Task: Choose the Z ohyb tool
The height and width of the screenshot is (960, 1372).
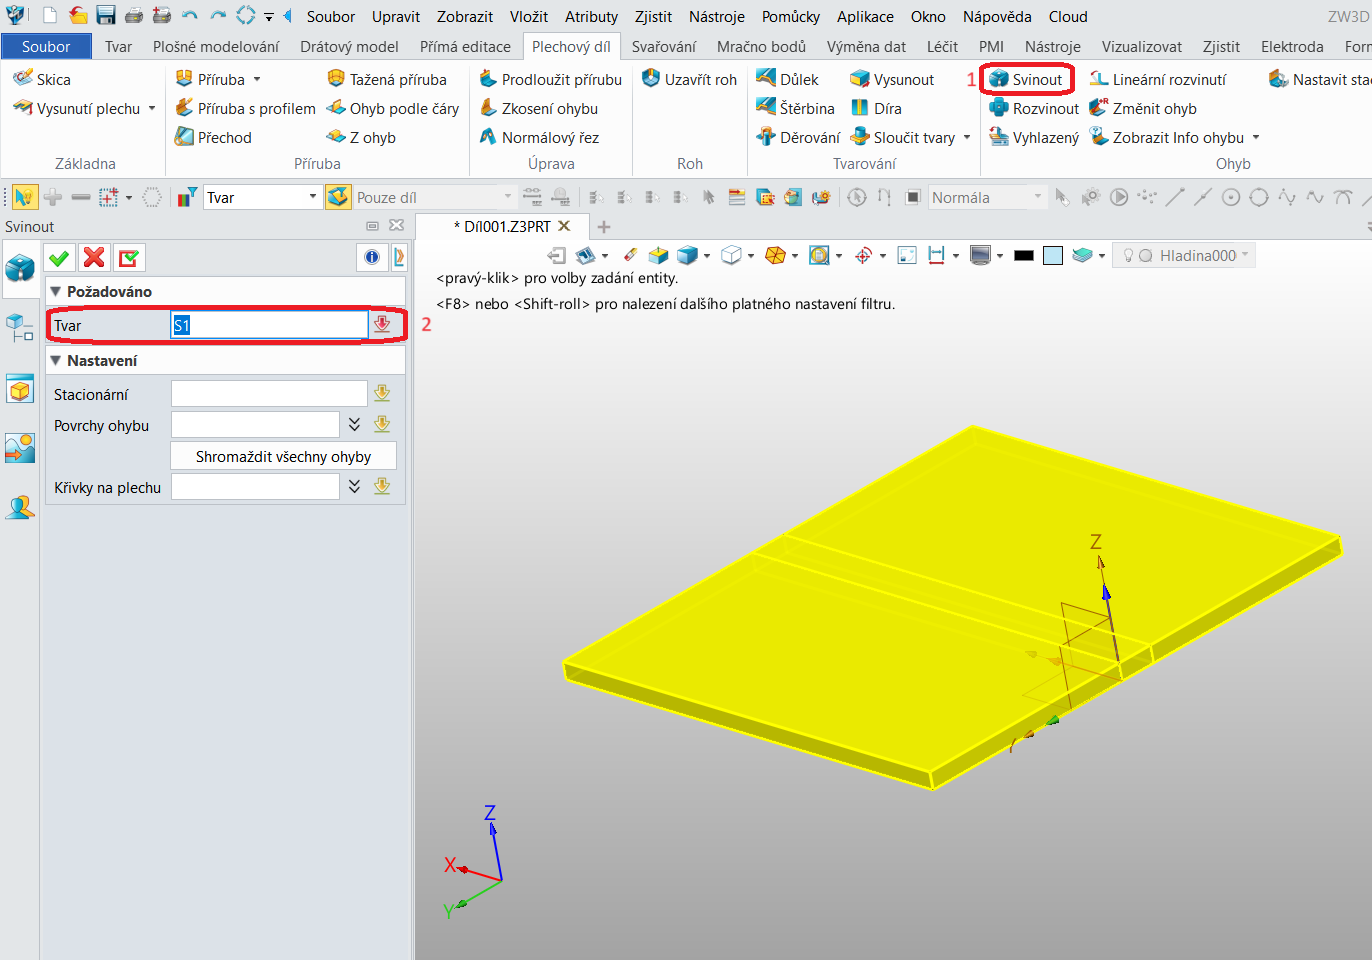Action: (362, 137)
